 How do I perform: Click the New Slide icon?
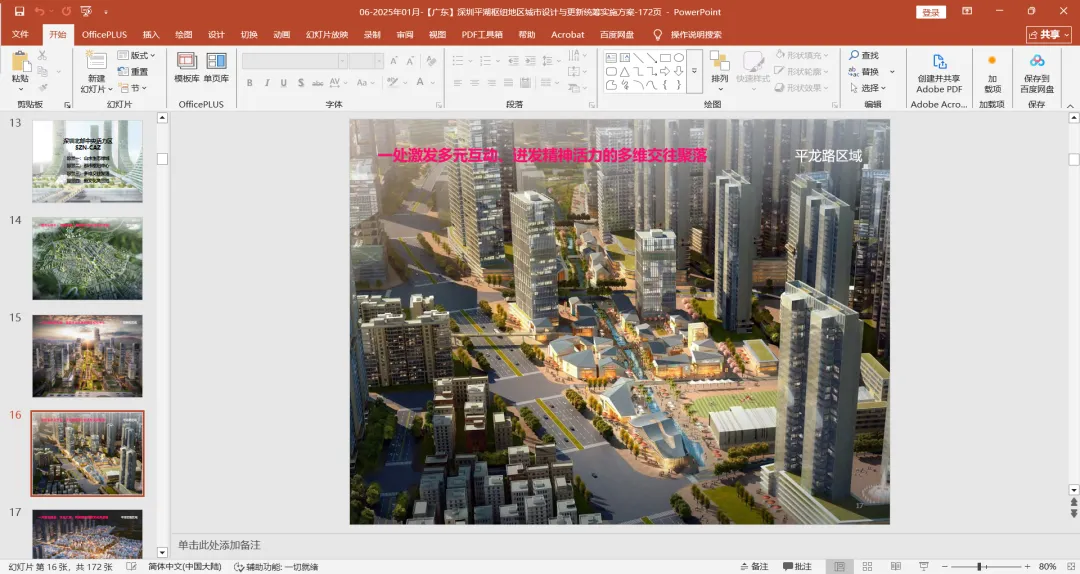coord(96,61)
